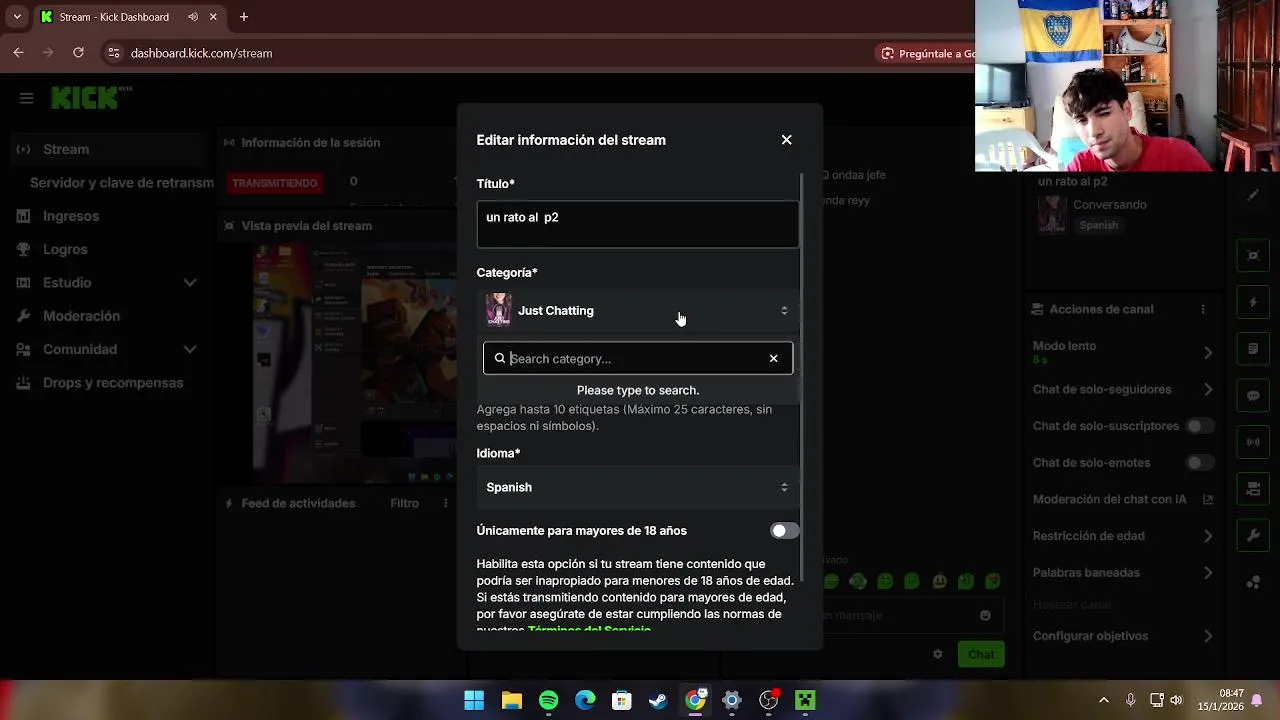This screenshot has height=720, width=1280.
Task: Open the pencil edit icon in right sidebar
Action: pyautogui.click(x=1253, y=196)
